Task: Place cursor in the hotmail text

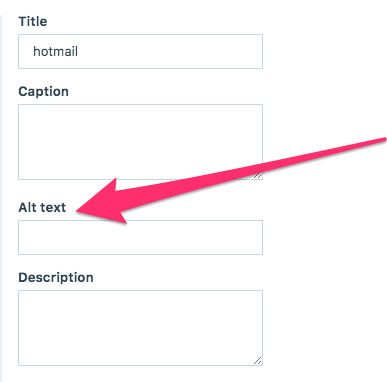Action: coord(55,51)
